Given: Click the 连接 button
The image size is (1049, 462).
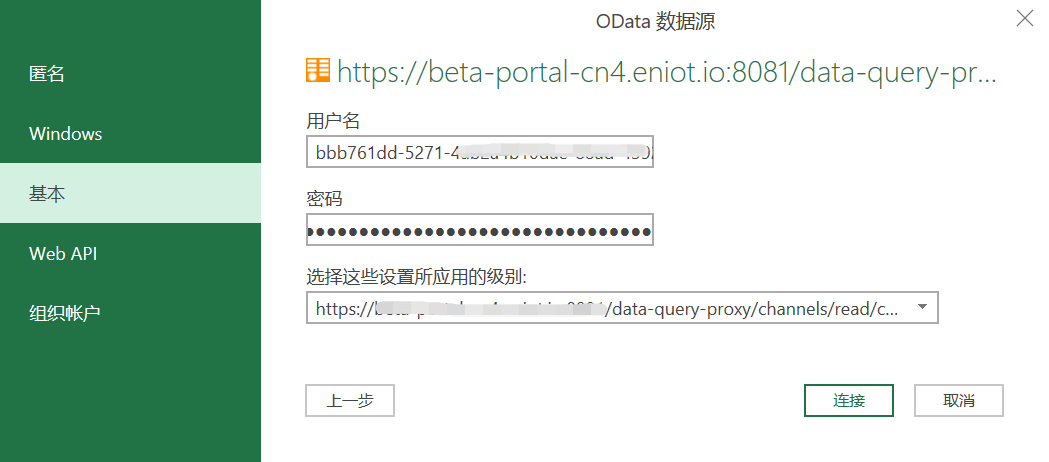Looking at the screenshot, I should [x=848, y=400].
